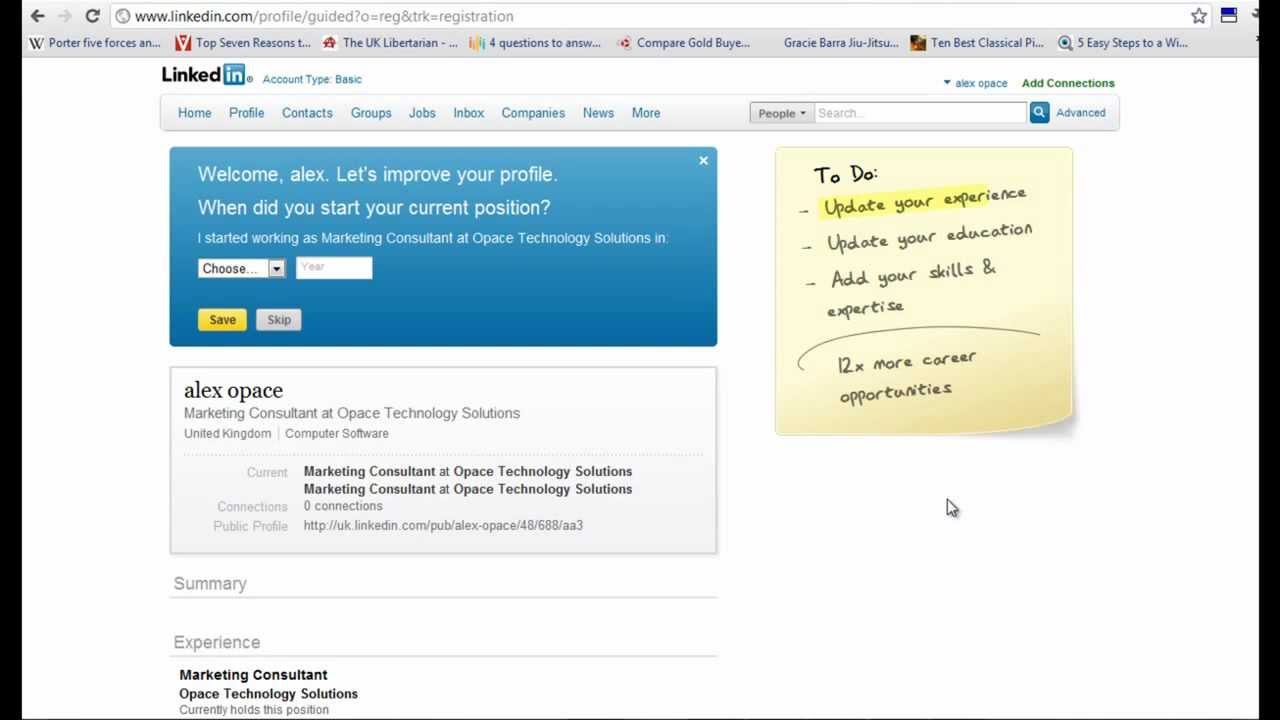Click the browser back arrow
This screenshot has height=720, width=1280.
pos(37,16)
